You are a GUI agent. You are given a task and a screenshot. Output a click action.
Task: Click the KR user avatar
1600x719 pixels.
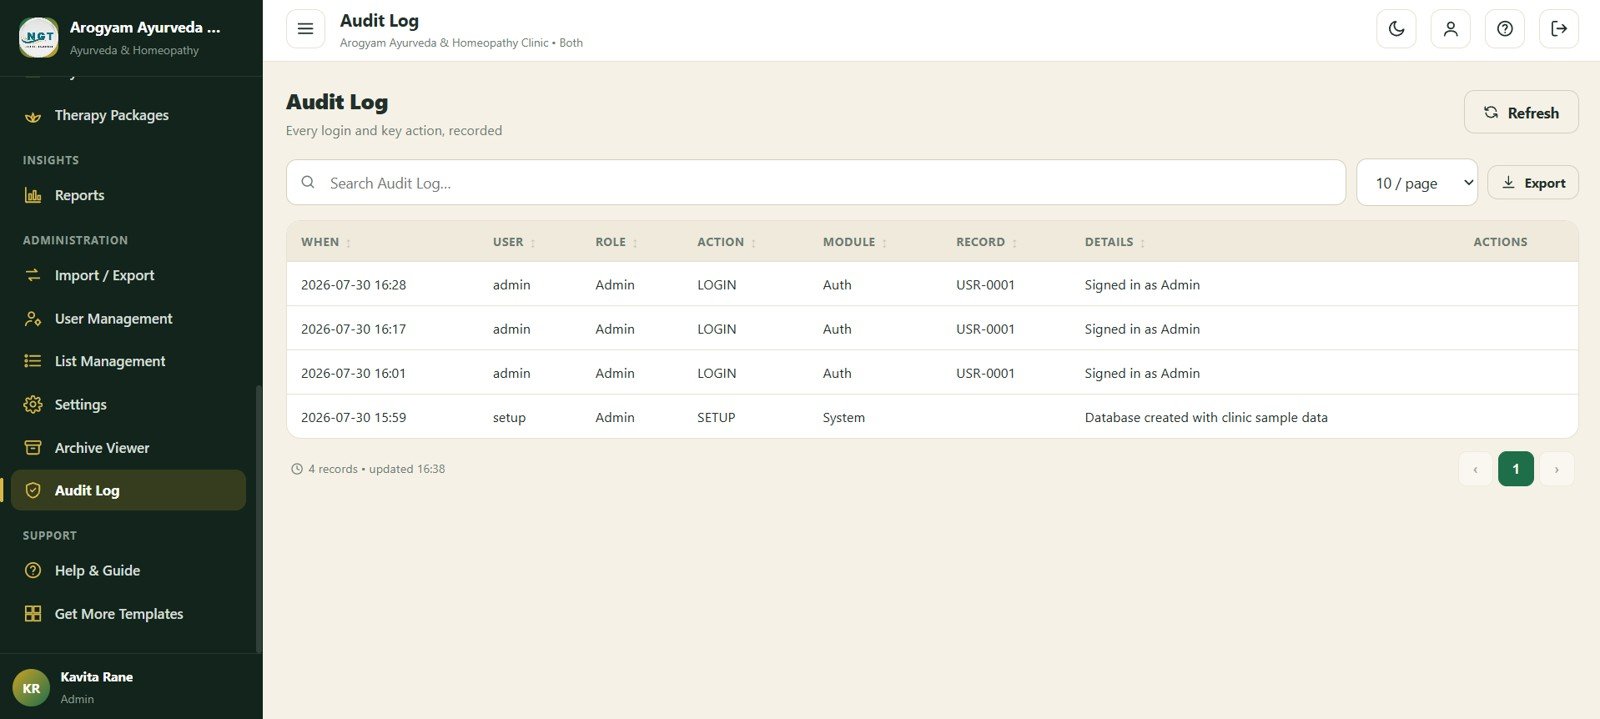coord(31,688)
